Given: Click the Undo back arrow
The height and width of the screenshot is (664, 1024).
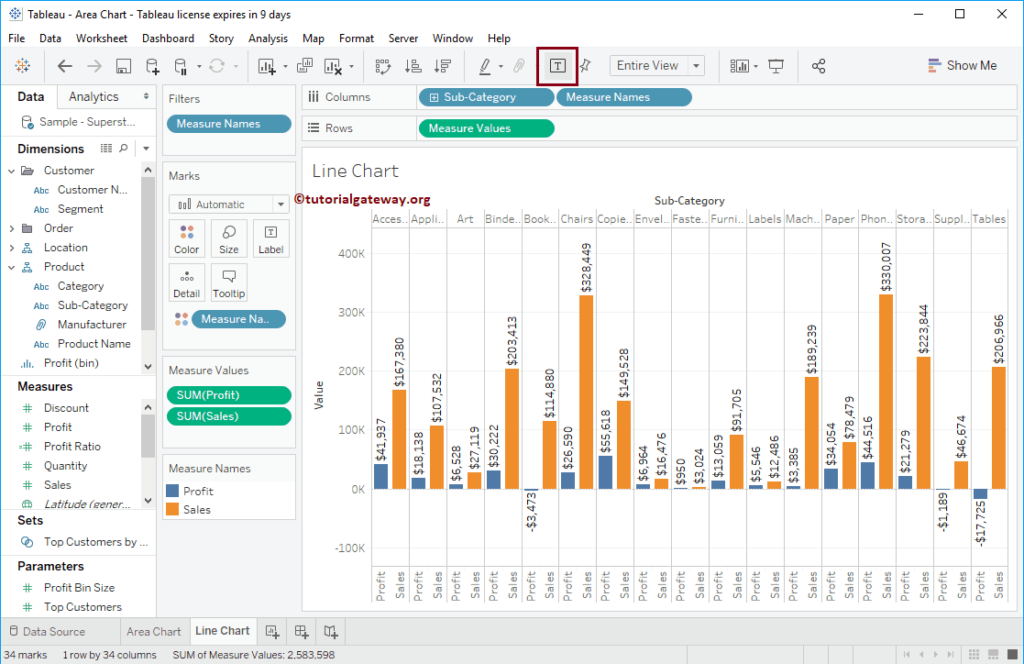Looking at the screenshot, I should point(65,66).
